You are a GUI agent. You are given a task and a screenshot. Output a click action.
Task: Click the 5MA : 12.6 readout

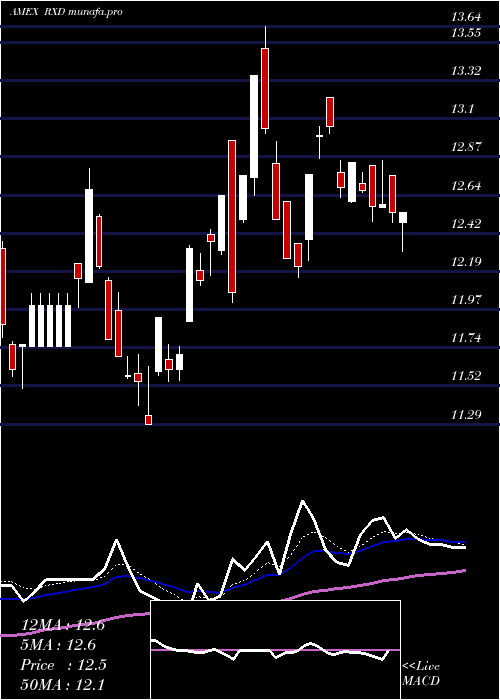pos(58,645)
